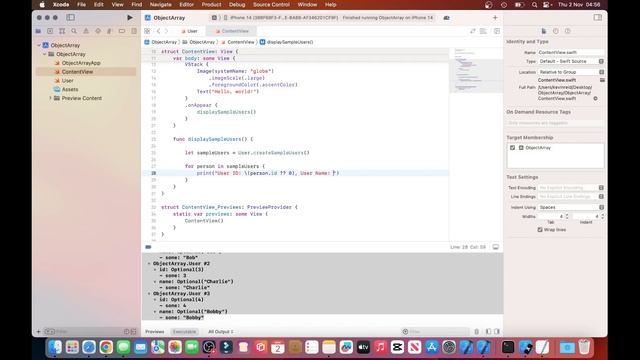Select the ContentView editor tab

(232, 31)
